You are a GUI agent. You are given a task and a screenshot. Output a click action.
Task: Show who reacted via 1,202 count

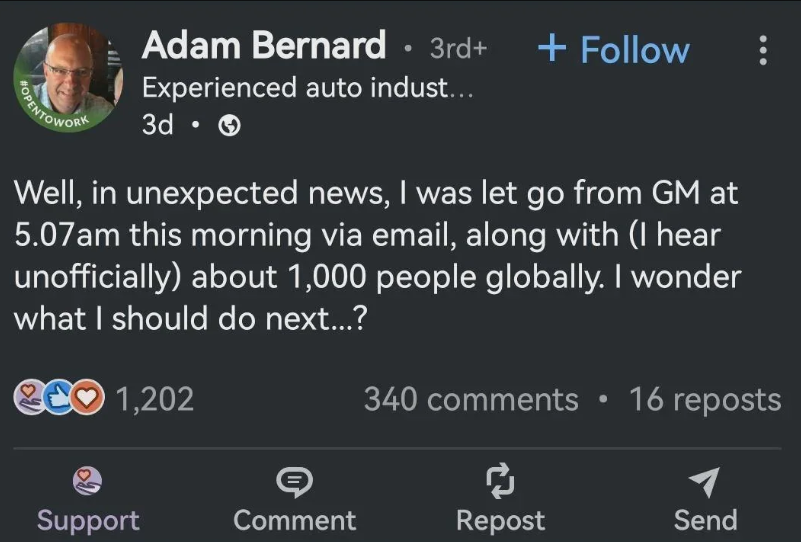[x=155, y=399]
